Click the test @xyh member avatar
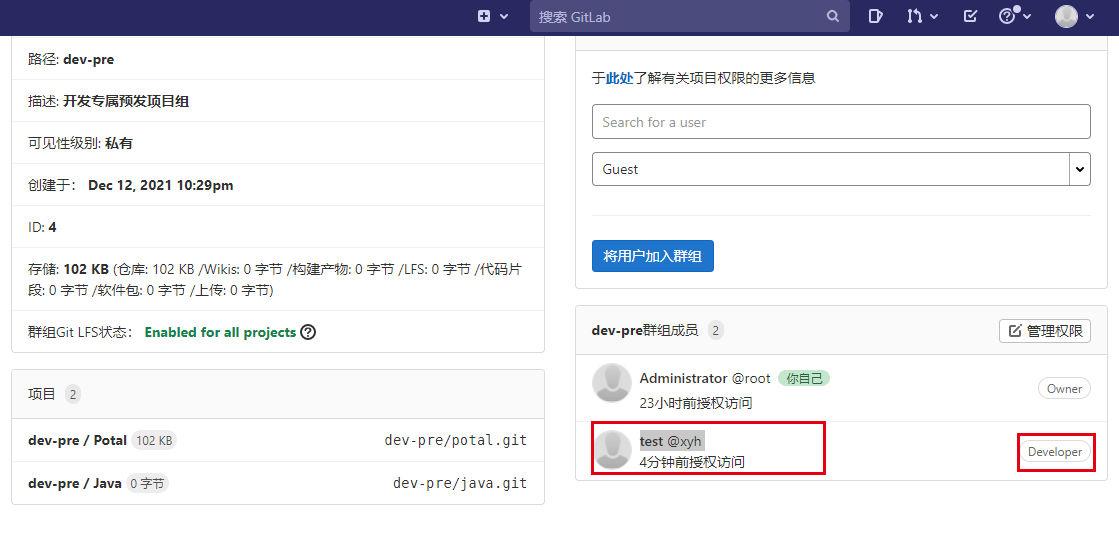This screenshot has height=535, width=1119. pos(612,449)
